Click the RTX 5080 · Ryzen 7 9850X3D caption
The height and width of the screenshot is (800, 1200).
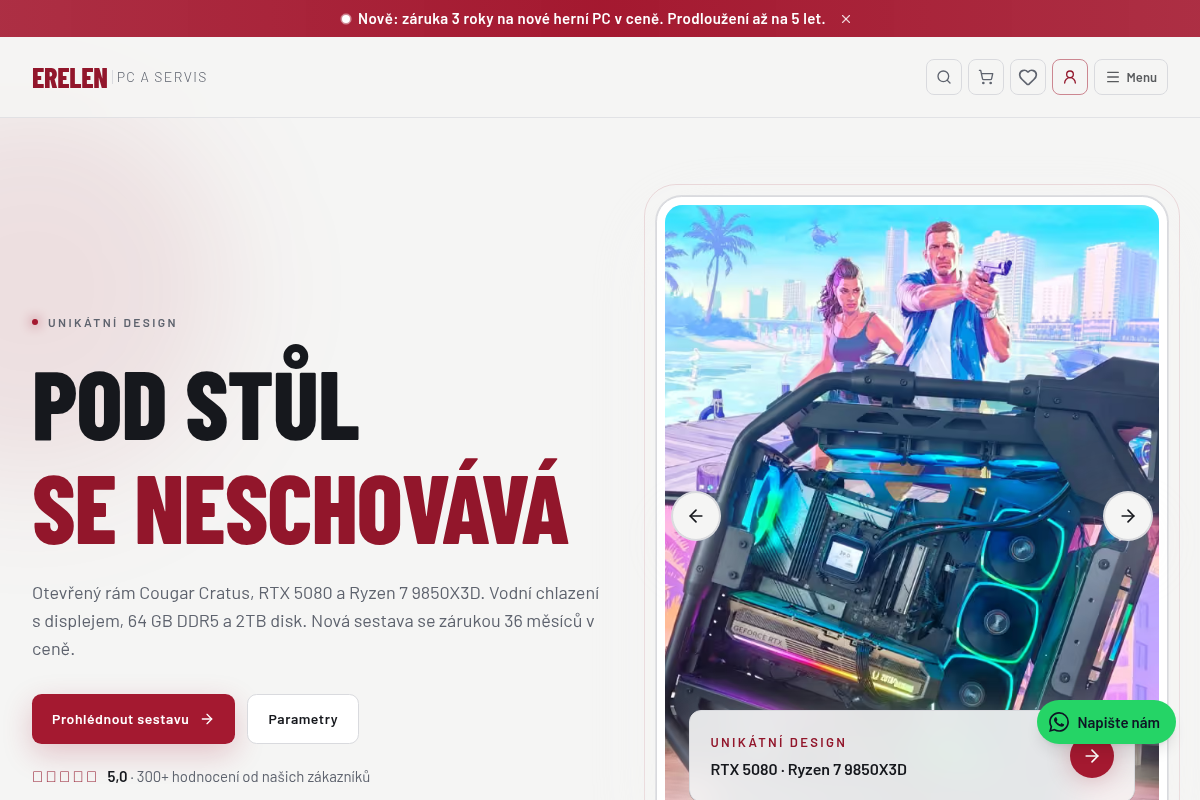pos(809,770)
